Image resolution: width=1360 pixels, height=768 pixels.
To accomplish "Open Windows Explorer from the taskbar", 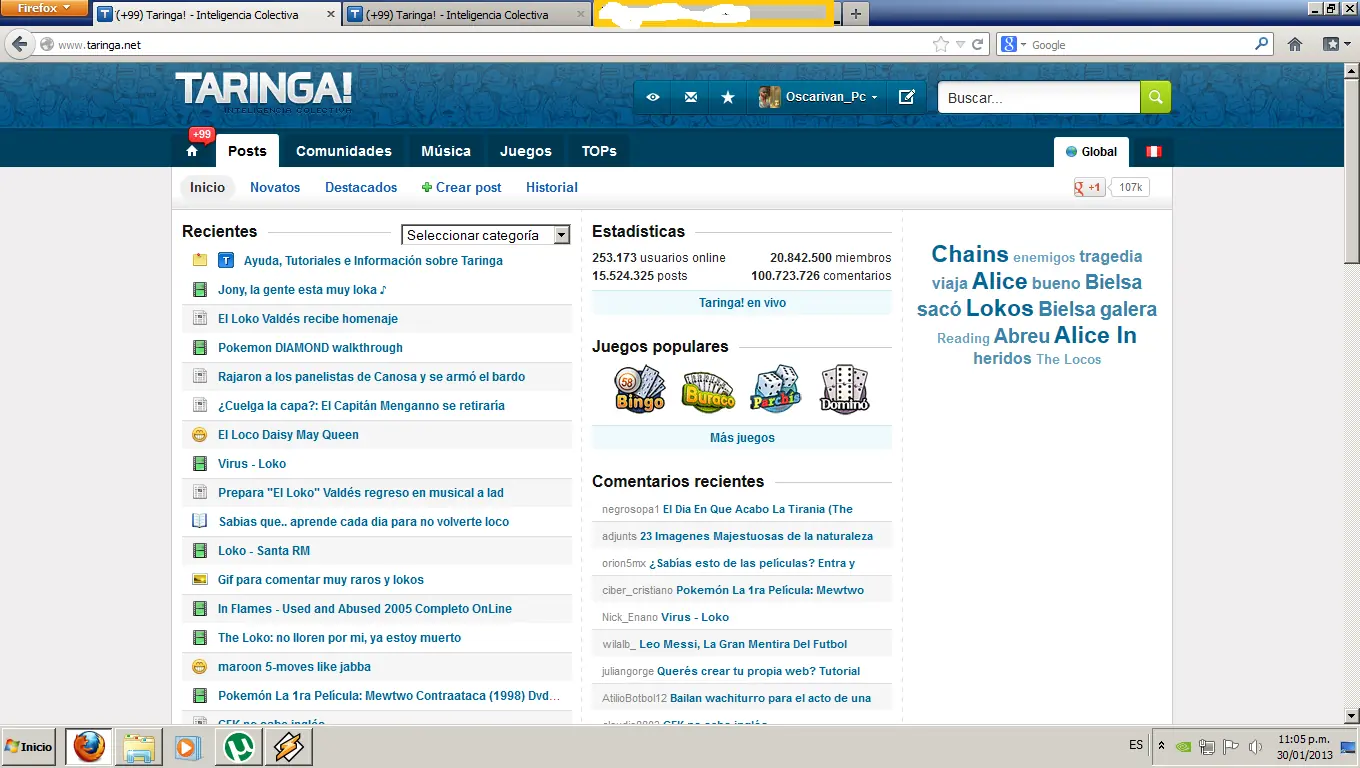I will click(x=138, y=747).
